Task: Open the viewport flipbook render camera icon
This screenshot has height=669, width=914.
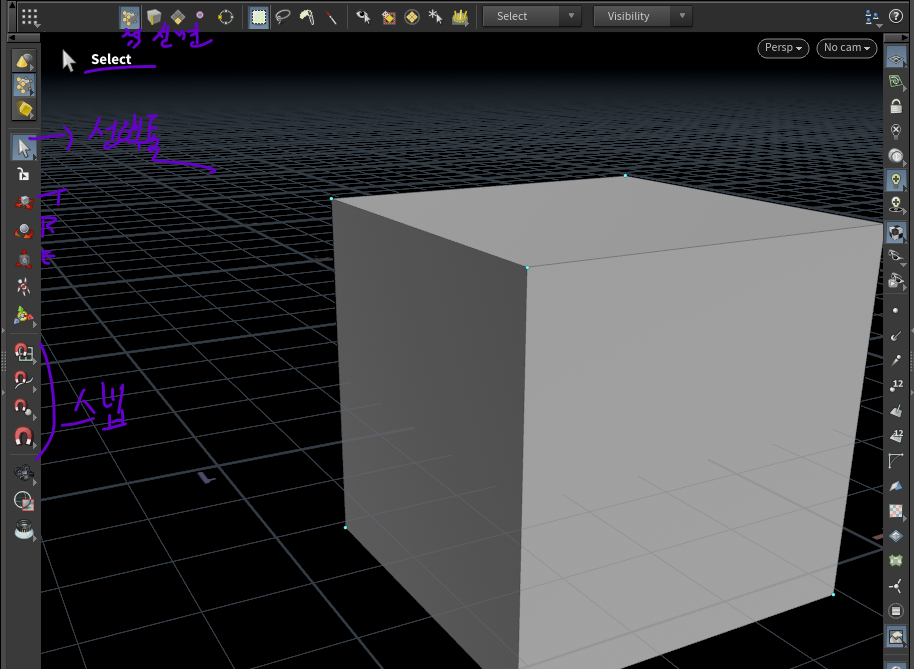Action: click(x=896, y=281)
